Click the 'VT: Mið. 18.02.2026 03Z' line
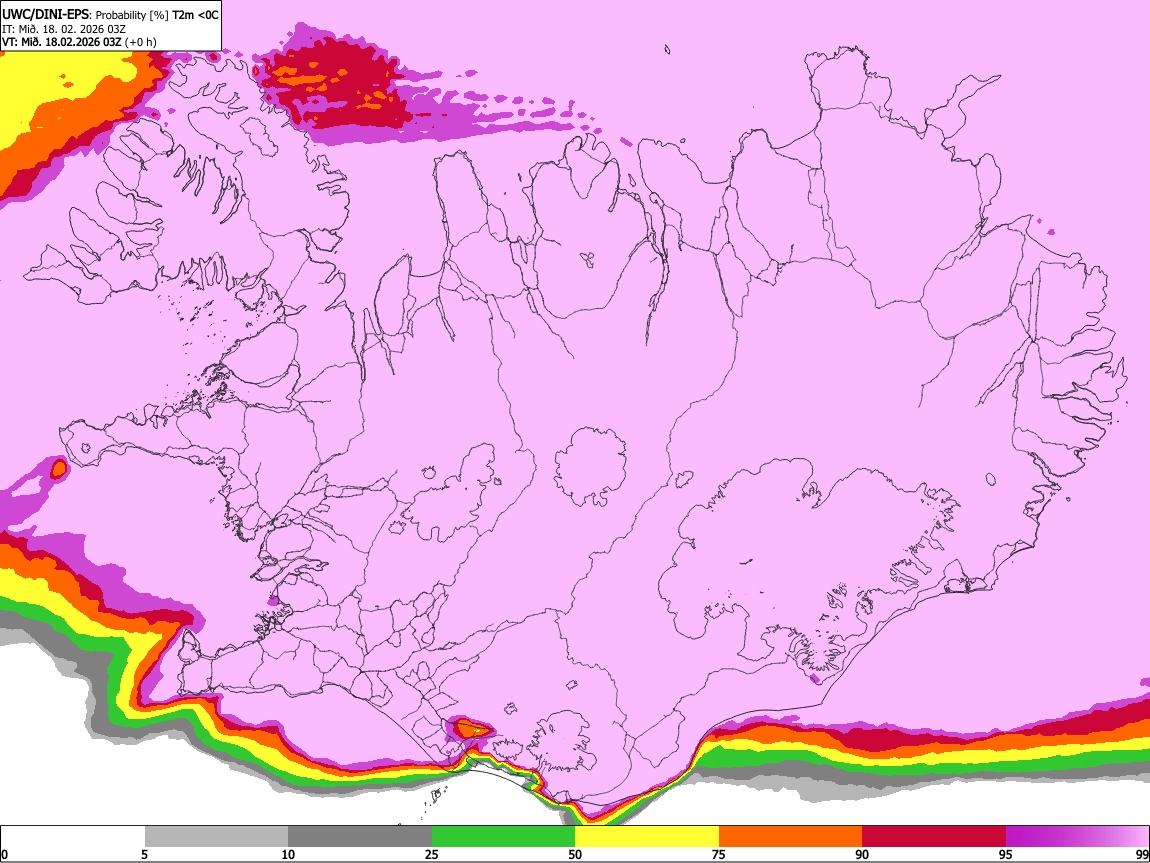This screenshot has height=863, width=1150. [x=62, y=42]
